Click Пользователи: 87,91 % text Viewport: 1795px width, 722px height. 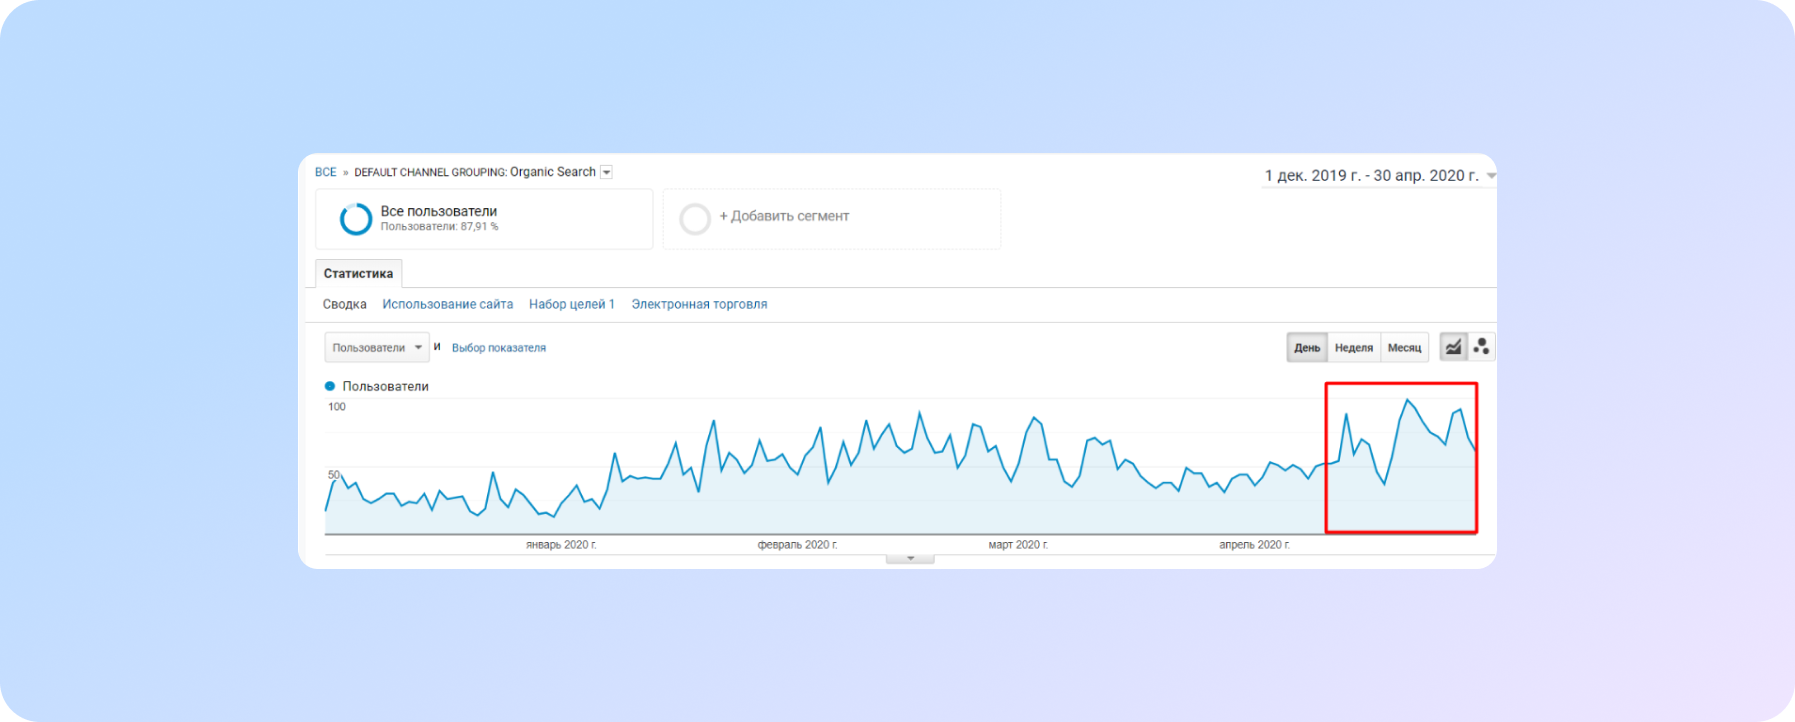click(439, 227)
